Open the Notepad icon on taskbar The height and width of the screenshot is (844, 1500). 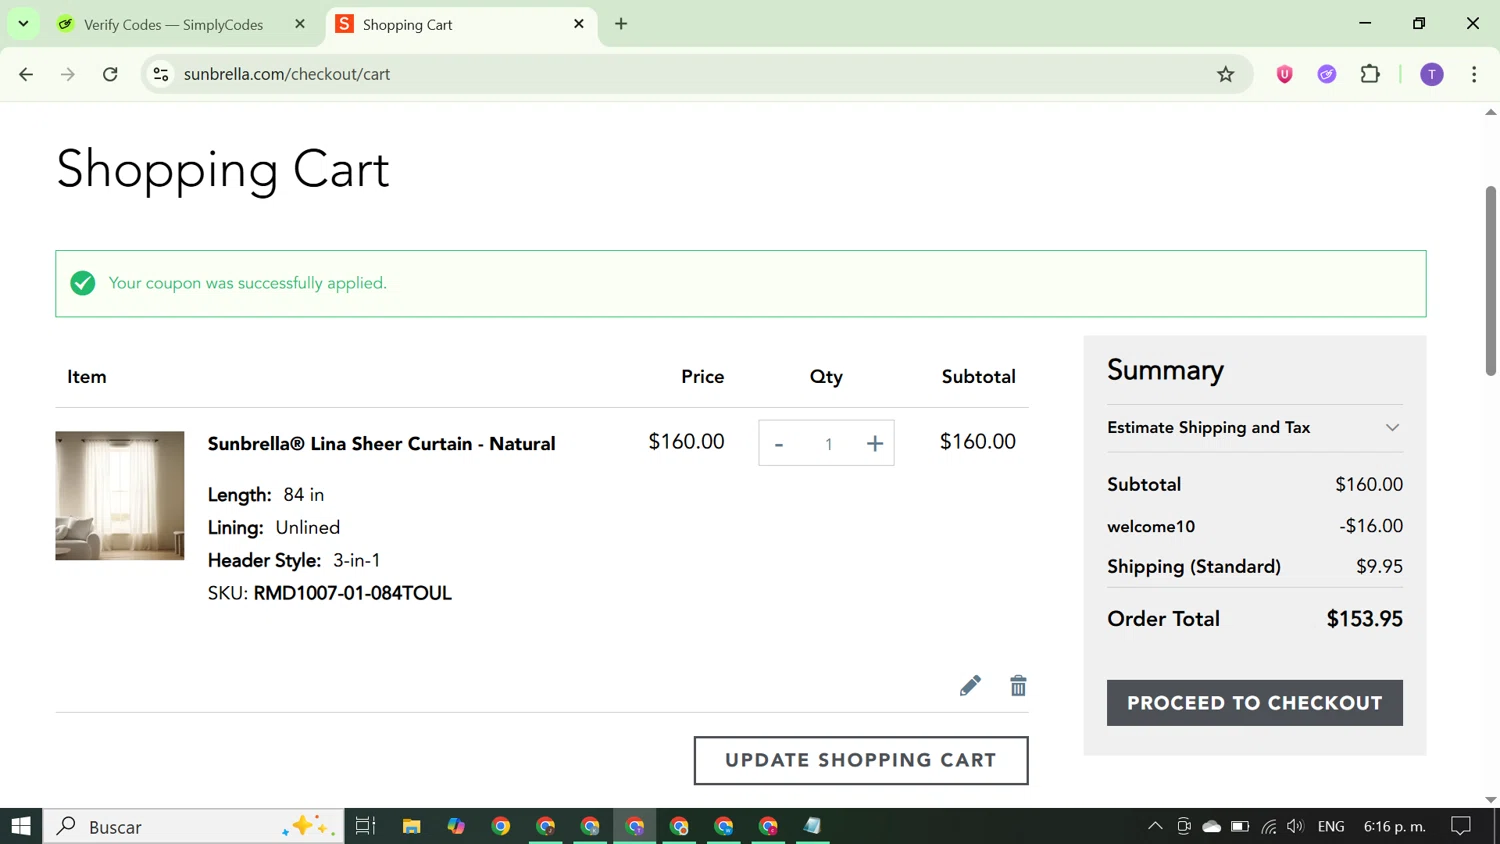(813, 826)
